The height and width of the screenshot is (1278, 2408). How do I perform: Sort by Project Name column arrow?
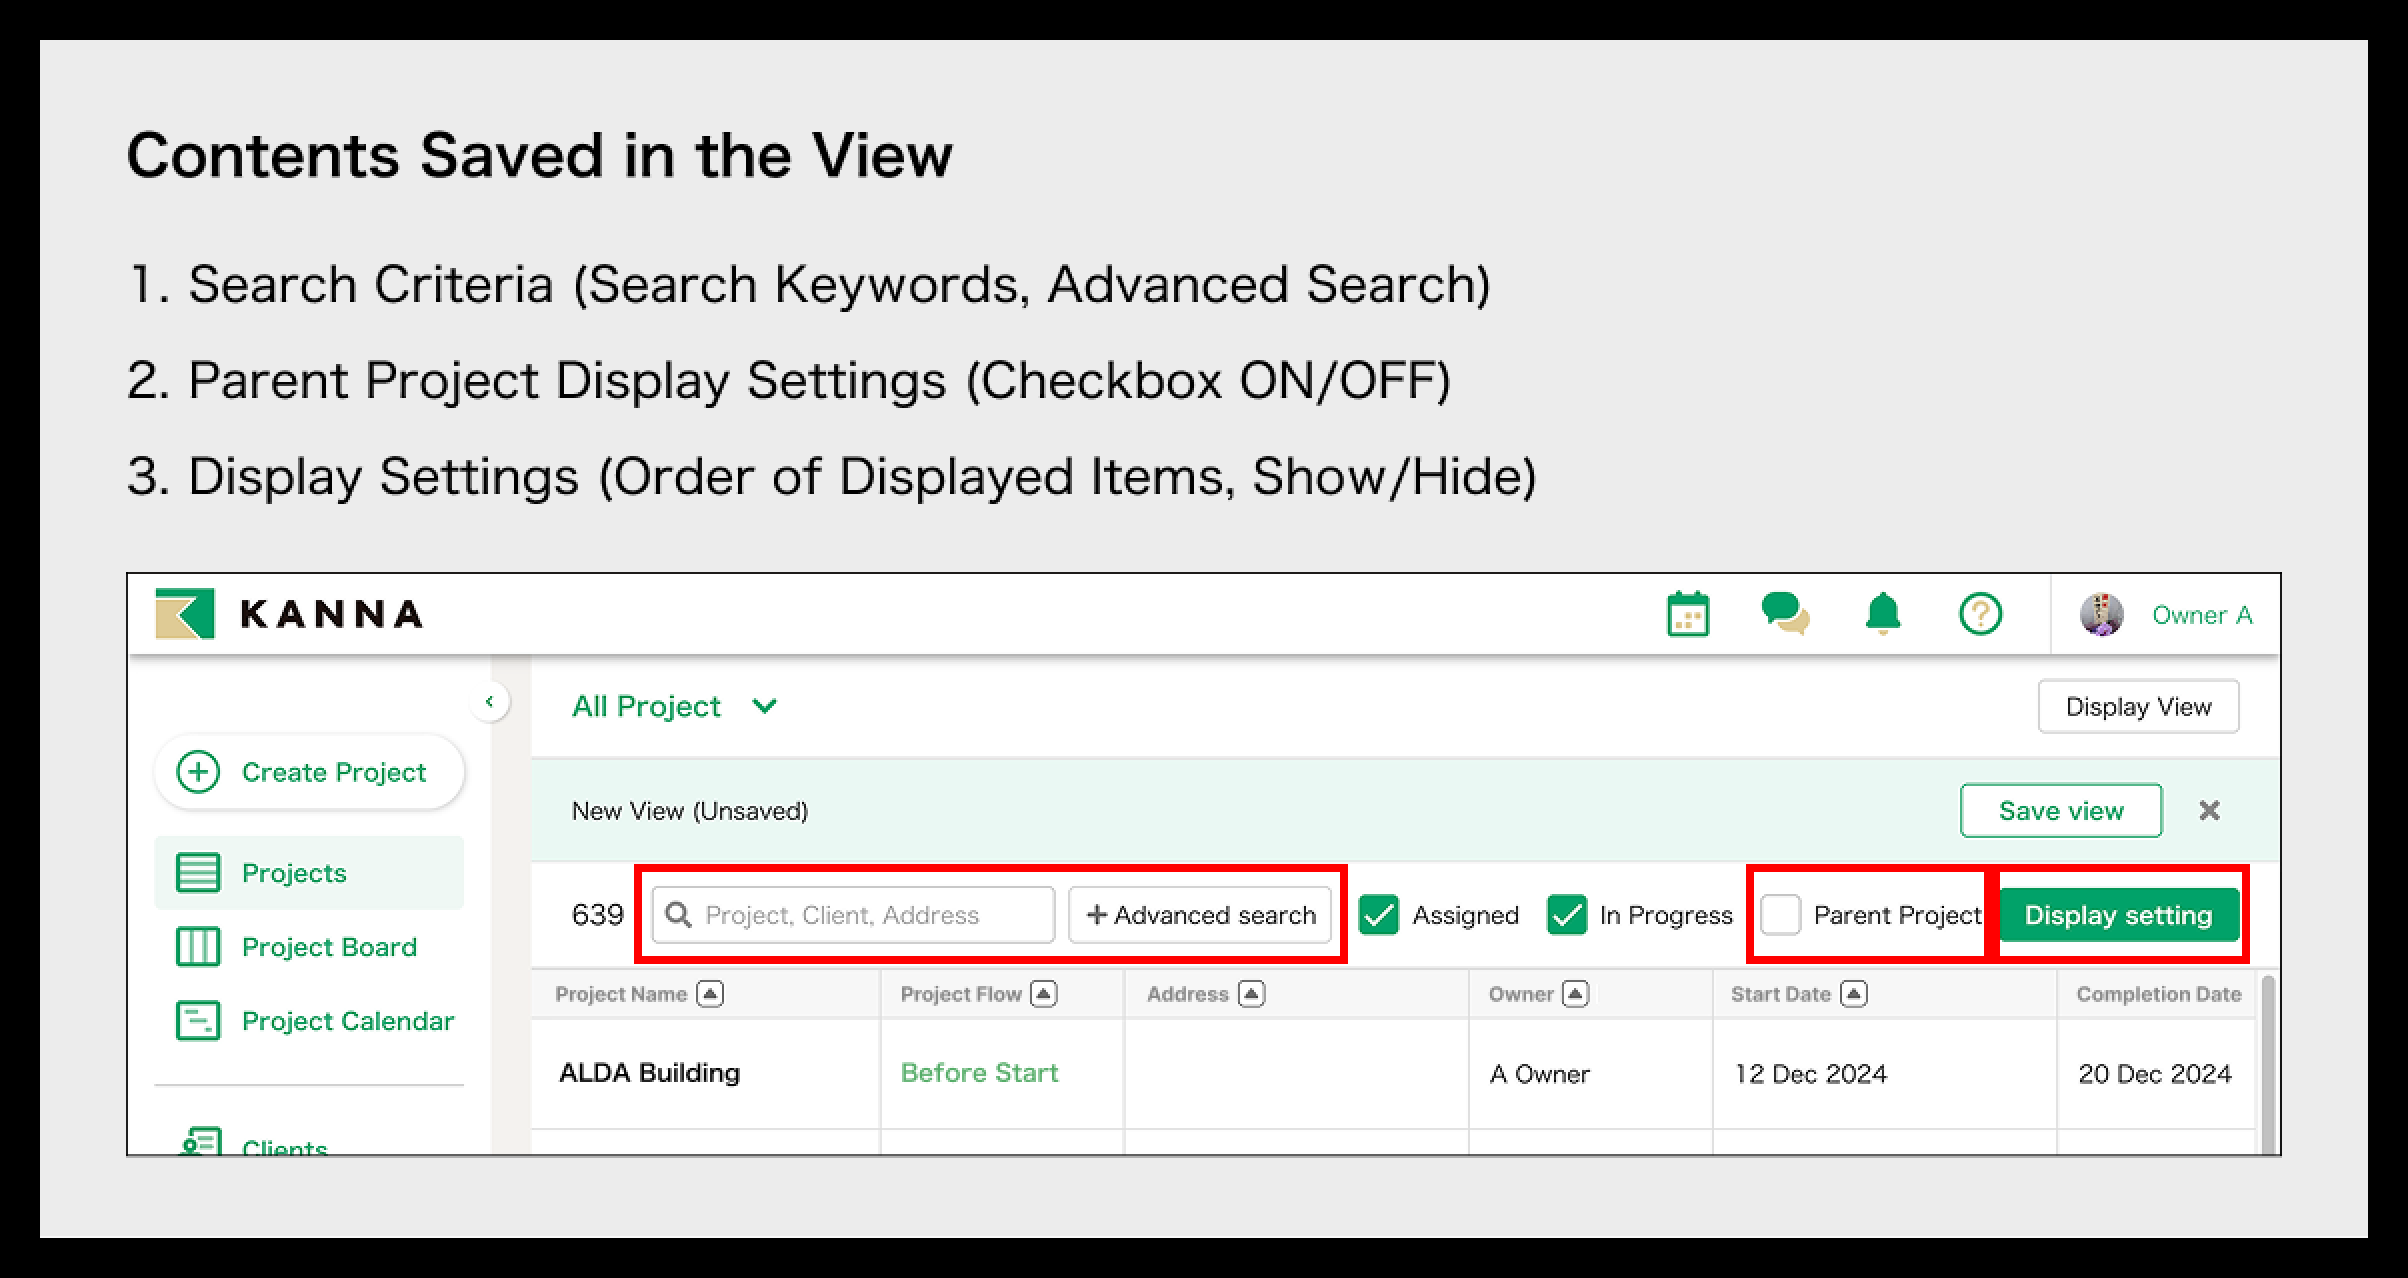(710, 994)
